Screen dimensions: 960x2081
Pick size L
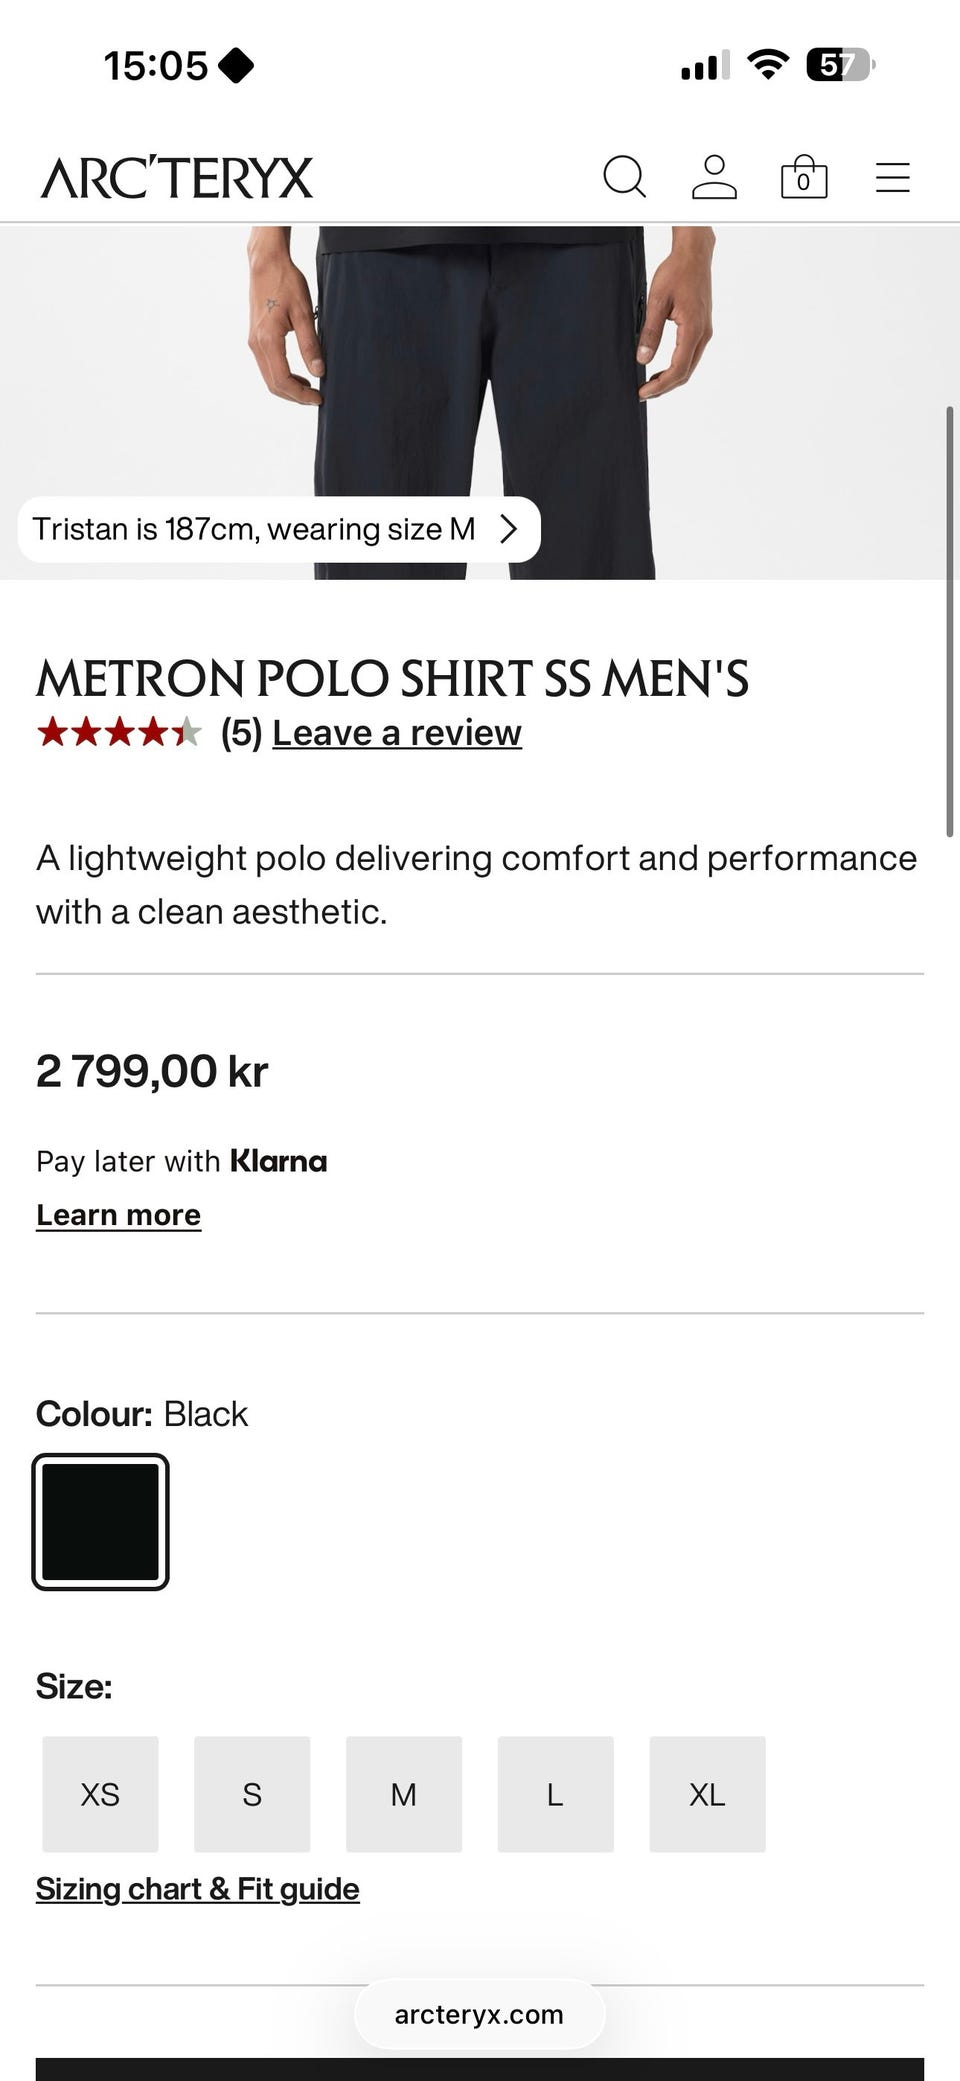pyautogui.click(x=555, y=1795)
